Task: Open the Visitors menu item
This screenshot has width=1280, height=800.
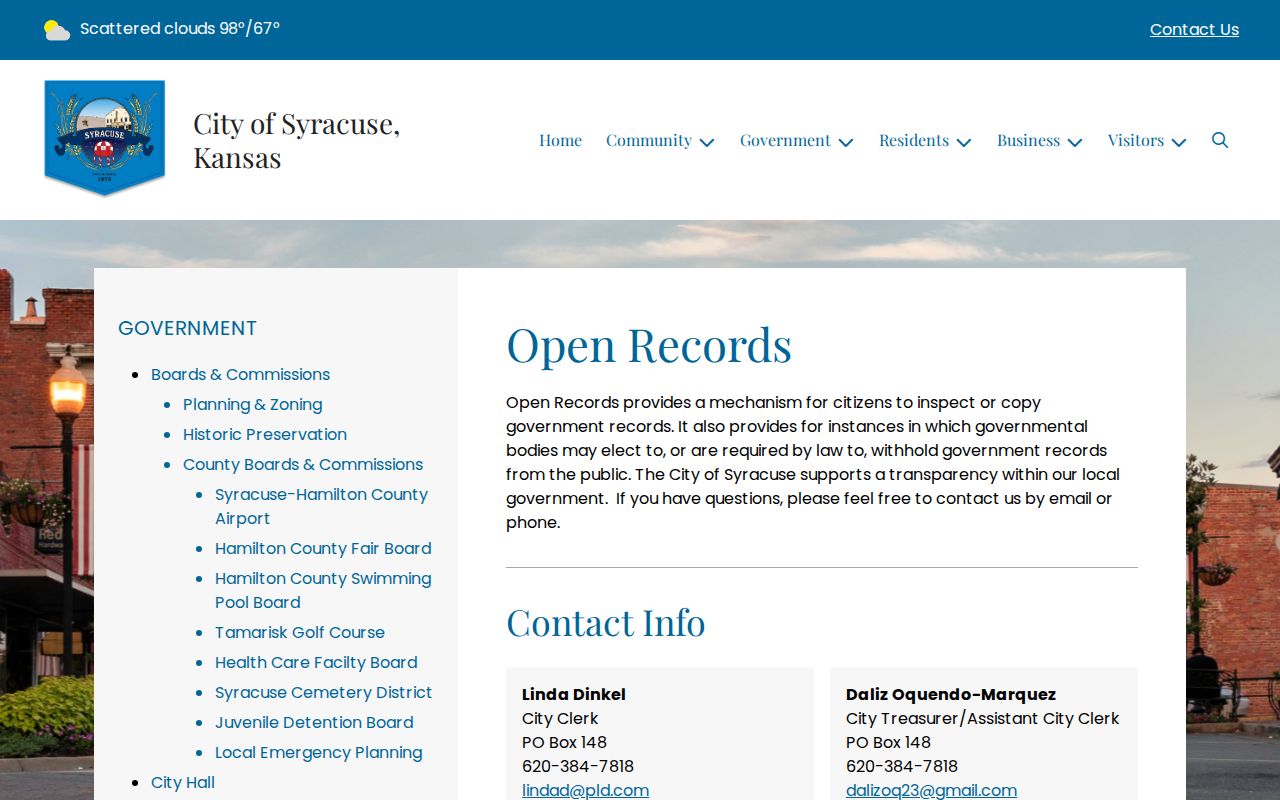Action: pyautogui.click(x=1136, y=140)
